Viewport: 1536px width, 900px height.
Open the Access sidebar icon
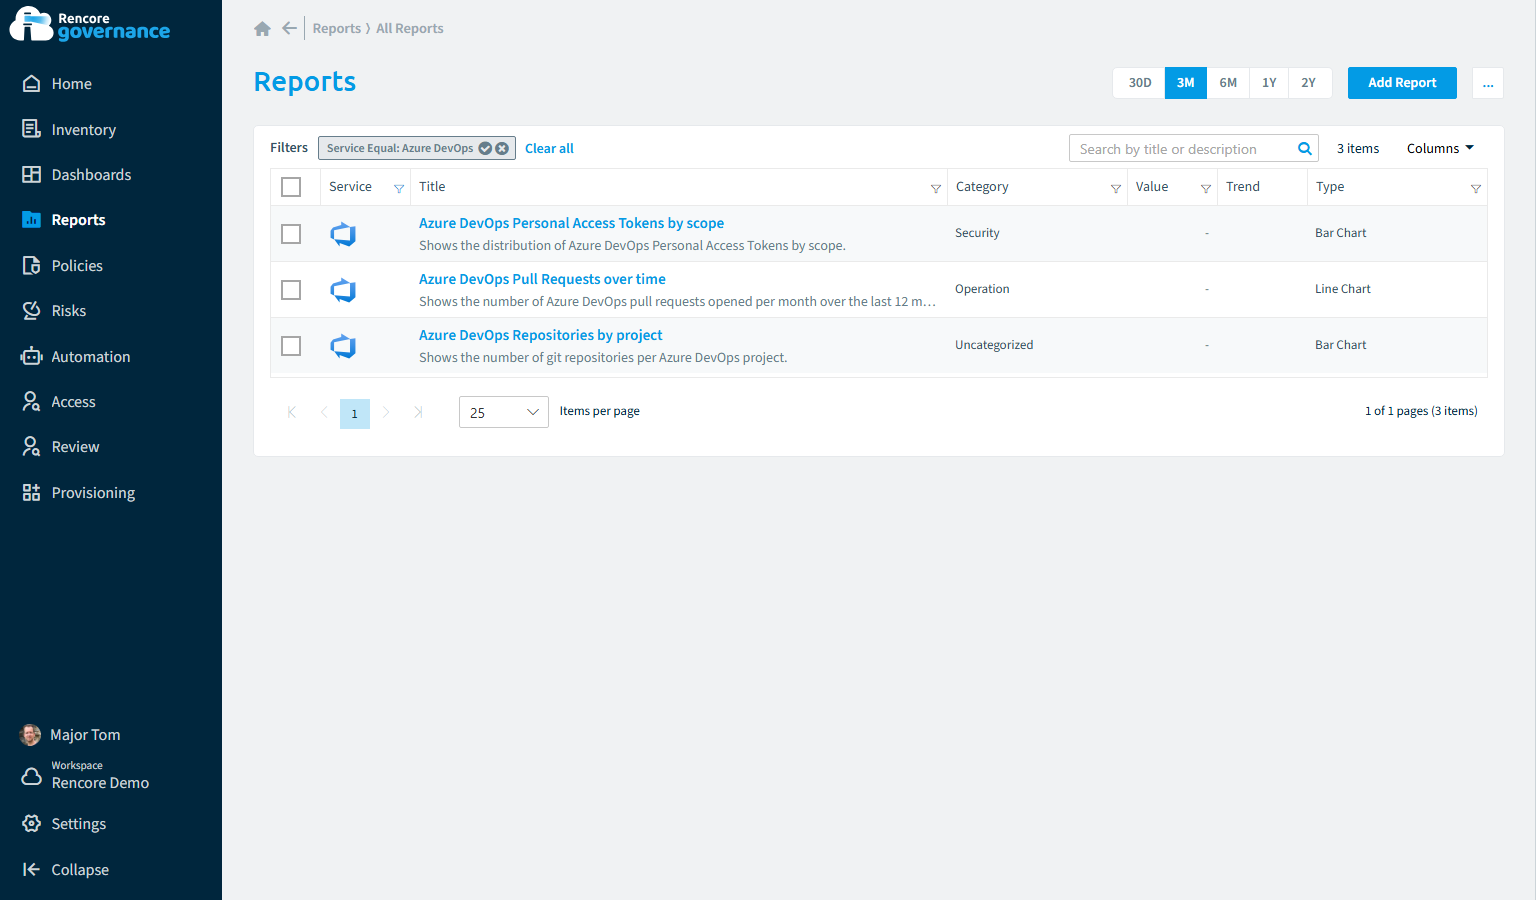coord(32,401)
